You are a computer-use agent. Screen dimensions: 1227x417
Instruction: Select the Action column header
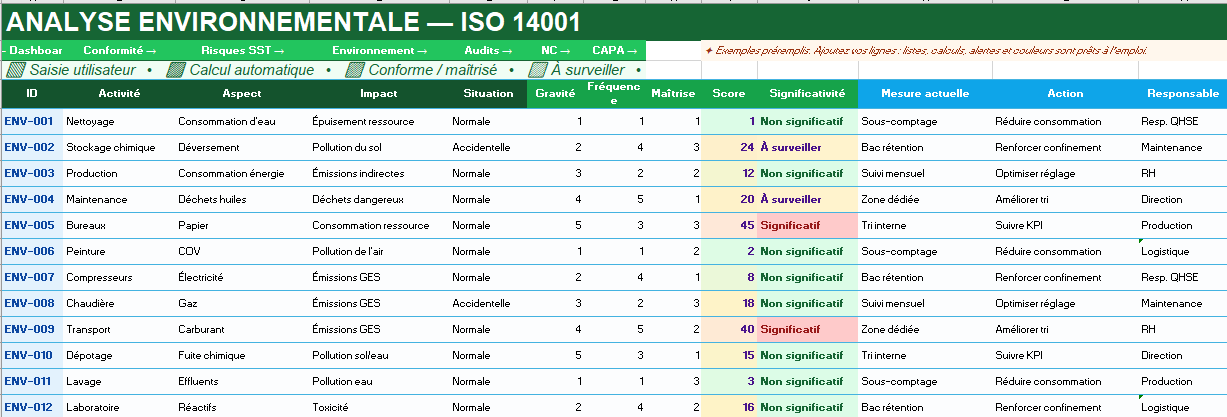point(1065,94)
